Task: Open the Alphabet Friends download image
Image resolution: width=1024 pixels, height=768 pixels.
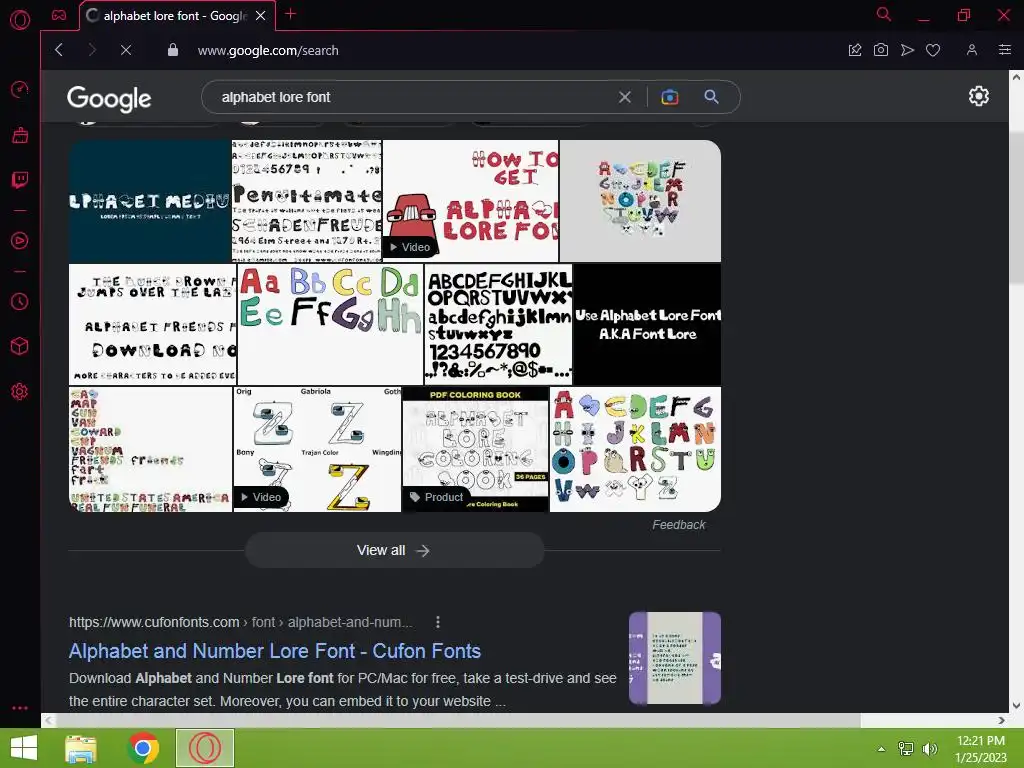Action: click(152, 325)
